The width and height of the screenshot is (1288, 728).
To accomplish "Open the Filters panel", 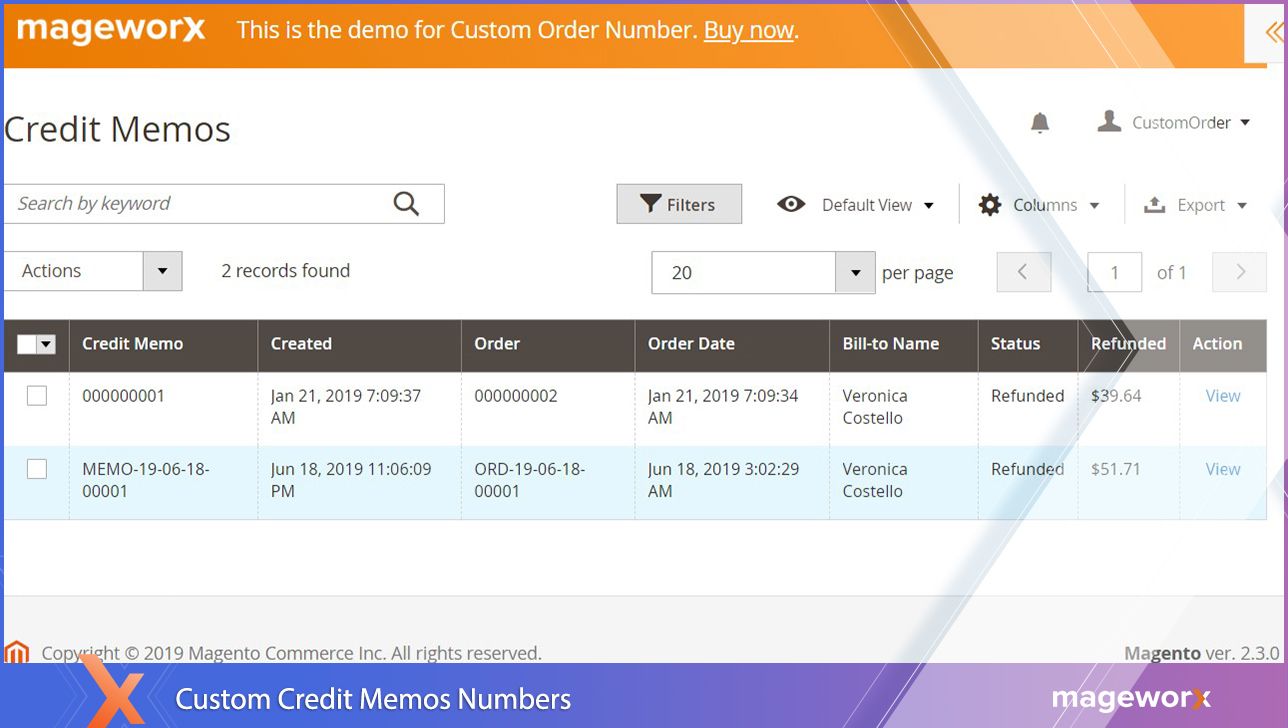I will (x=679, y=204).
